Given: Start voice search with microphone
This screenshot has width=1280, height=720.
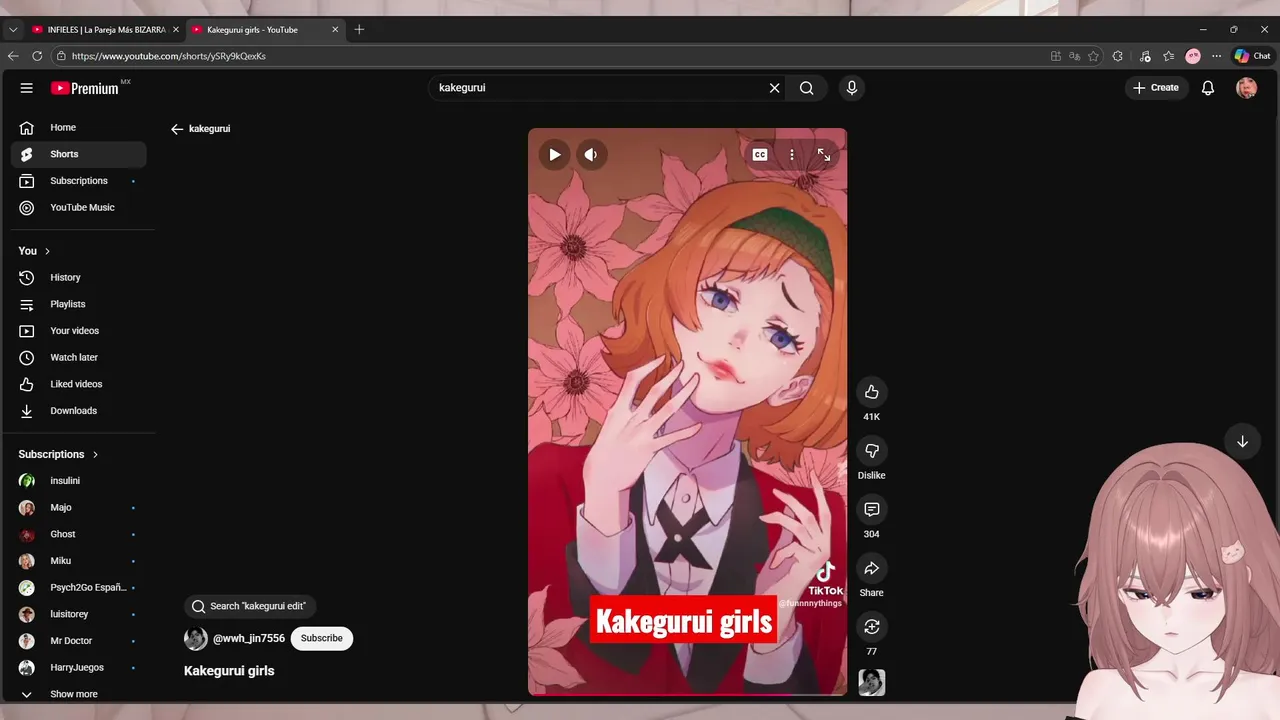Looking at the screenshot, I should point(852,88).
